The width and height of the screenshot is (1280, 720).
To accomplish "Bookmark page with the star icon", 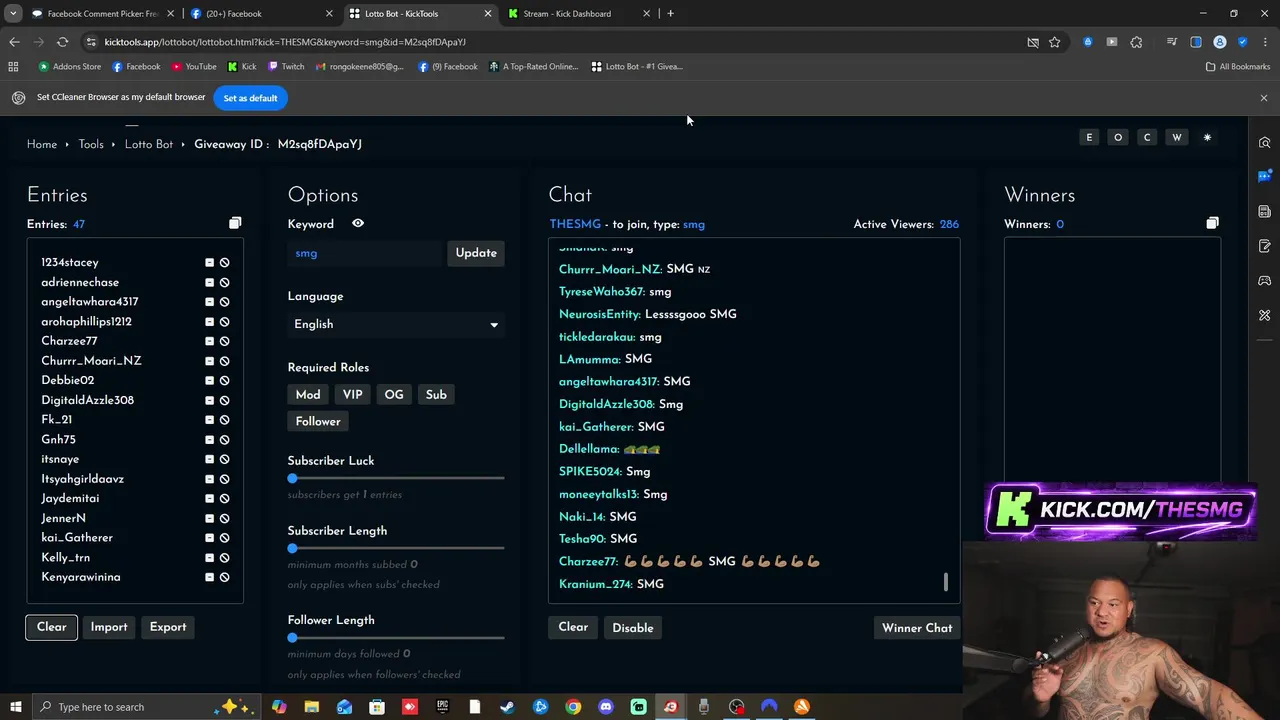I will tap(1054, 42).
